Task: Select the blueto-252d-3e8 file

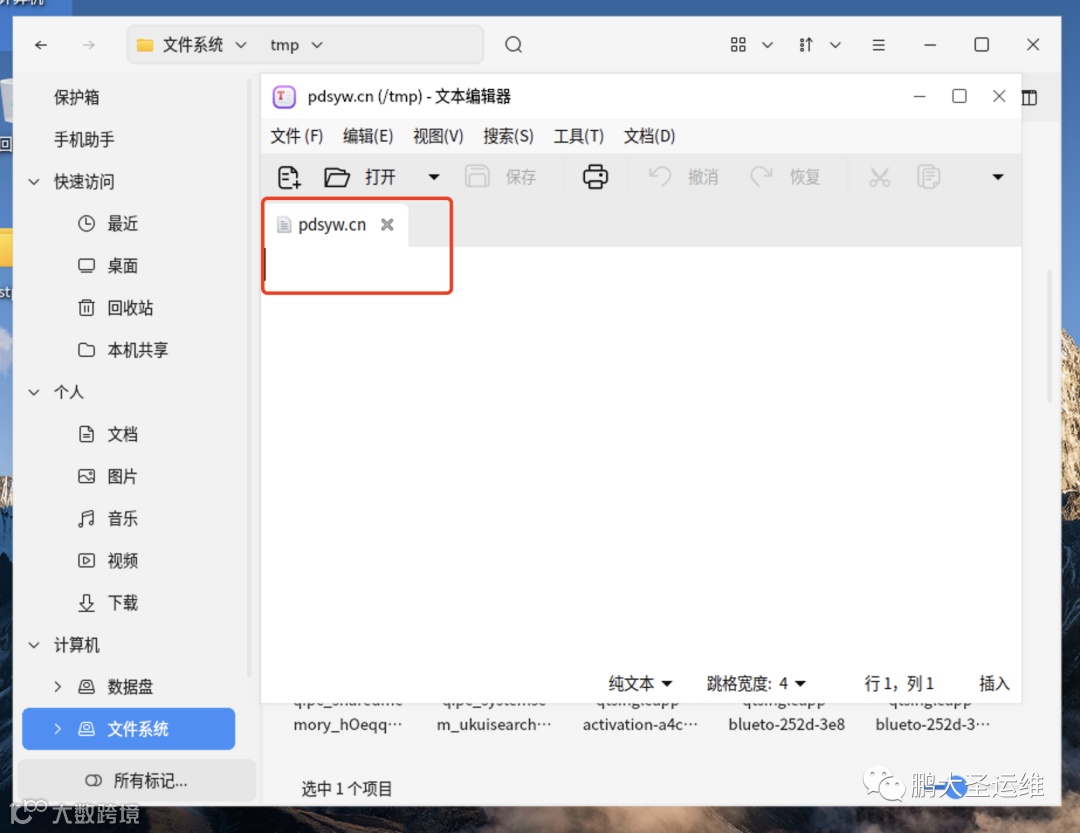Action: pyautogui.click(x=787, y=724)
